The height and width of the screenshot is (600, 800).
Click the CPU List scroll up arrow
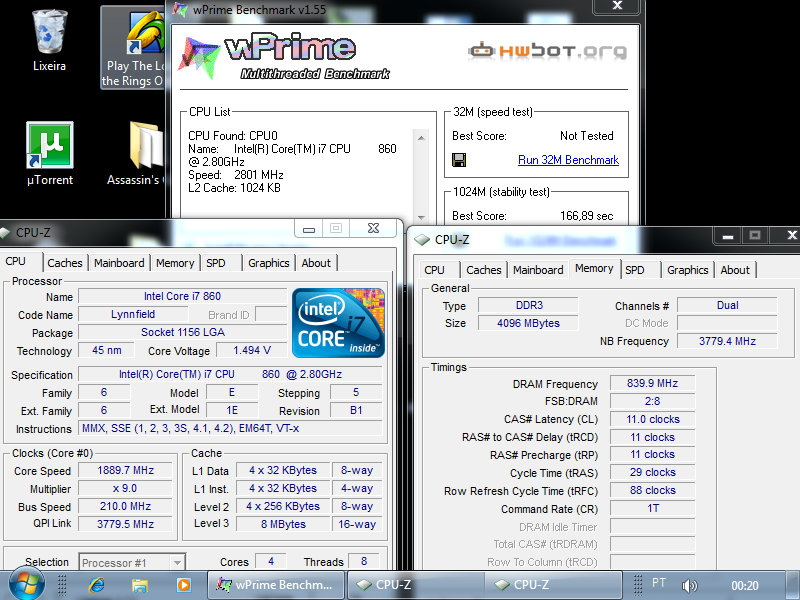(421, 138)
